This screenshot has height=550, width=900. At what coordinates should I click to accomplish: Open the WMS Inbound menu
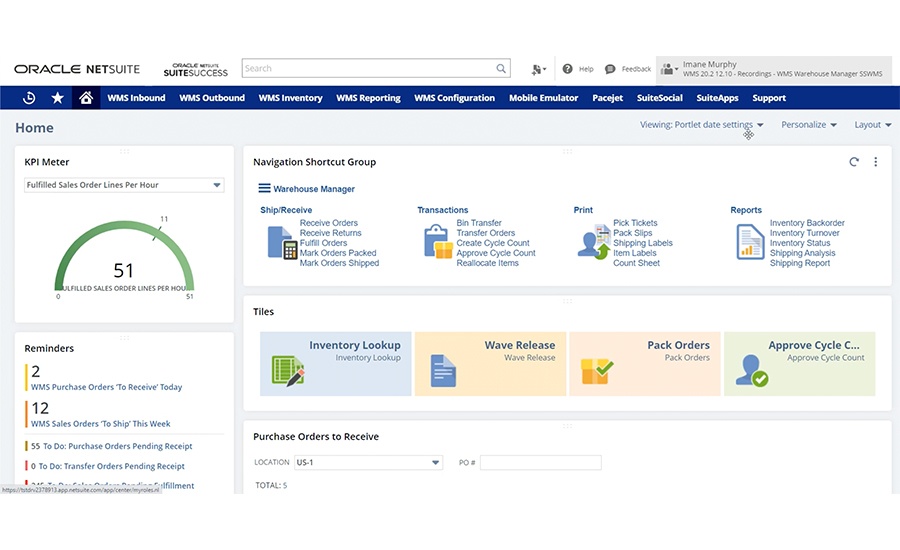pos(136,98)
